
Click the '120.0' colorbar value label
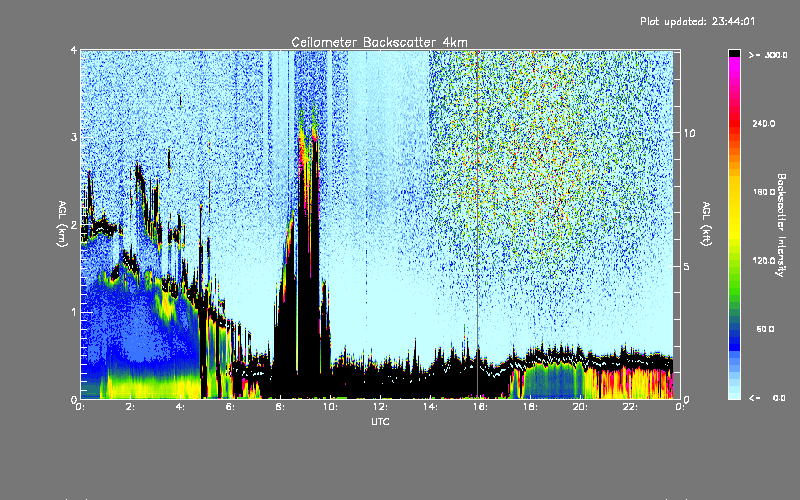point(764,260)
